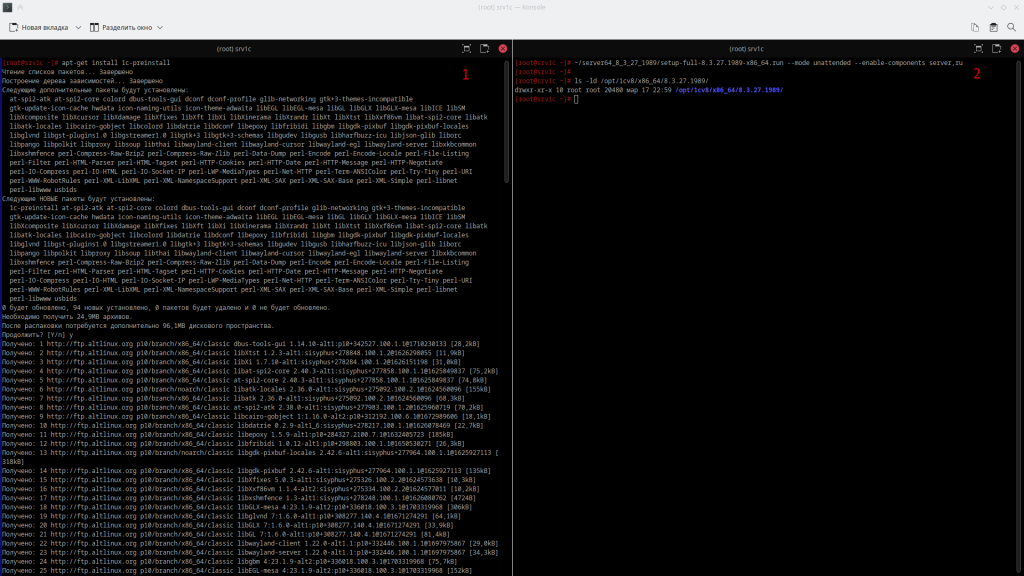
Task: Close the left split pane with red X
Action: 503,48
